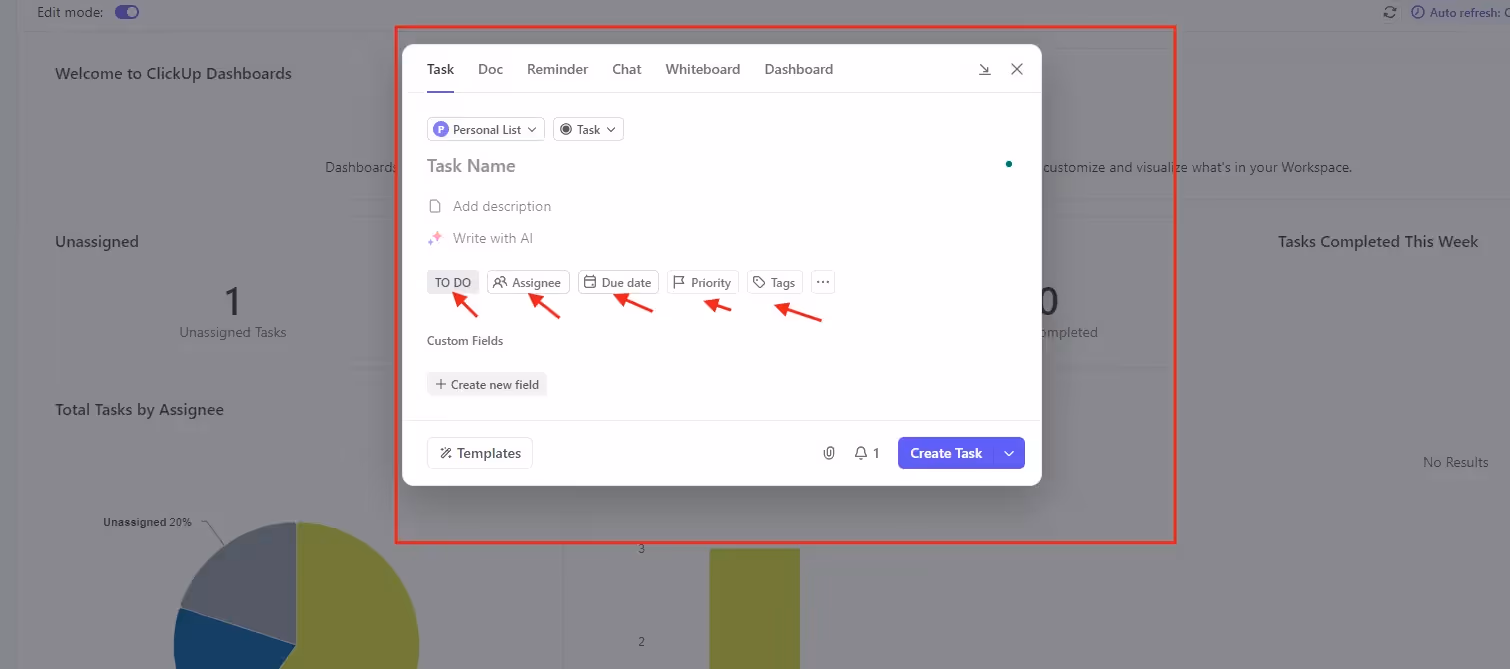Open the Task type dropdown

click(x=588, y=129)
